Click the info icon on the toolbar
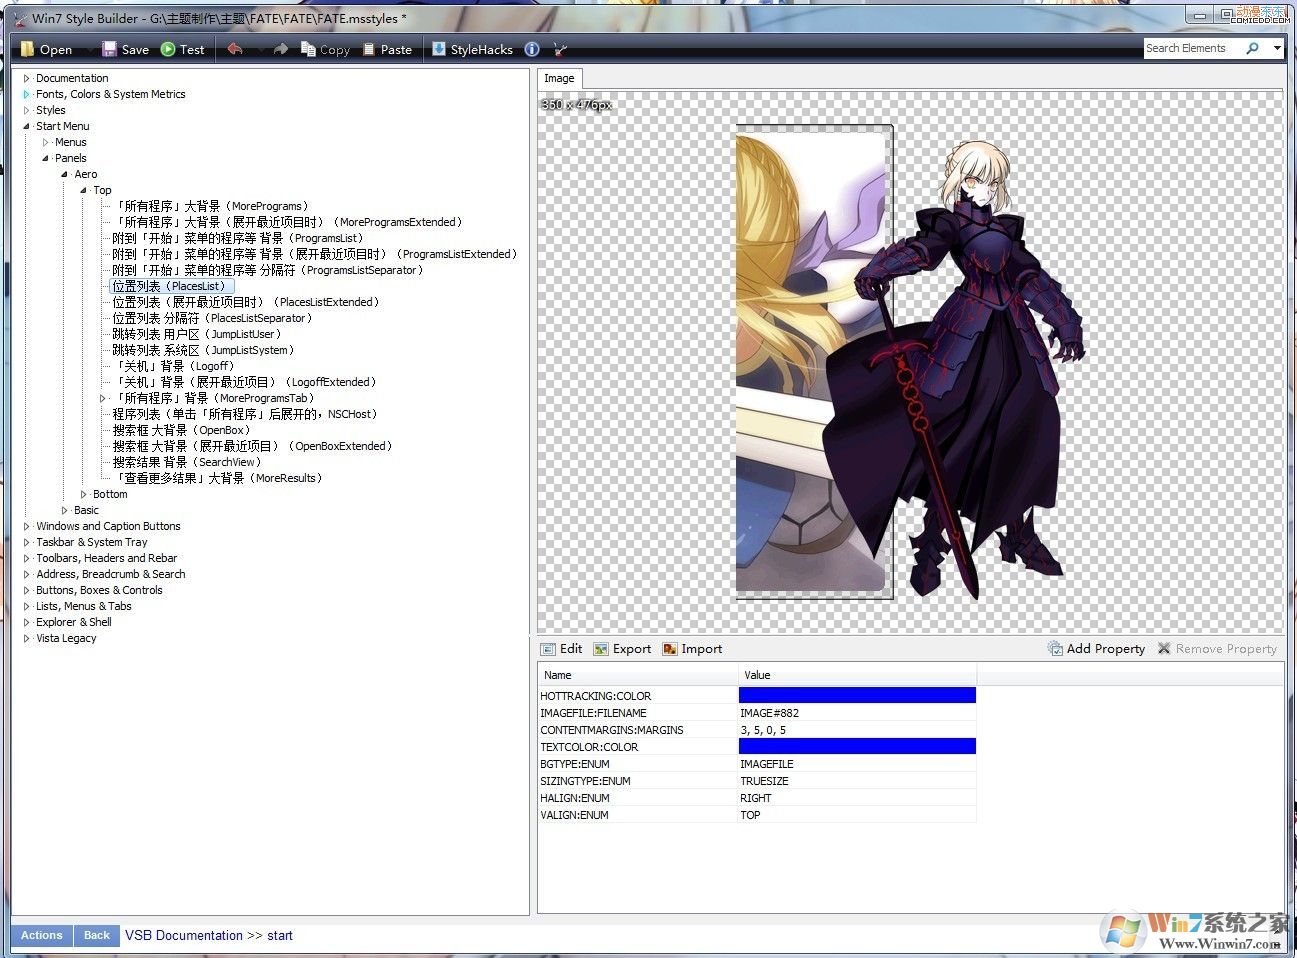This screenshot has height=958, width=1297. pyautogui.click(x=531, y=48)
